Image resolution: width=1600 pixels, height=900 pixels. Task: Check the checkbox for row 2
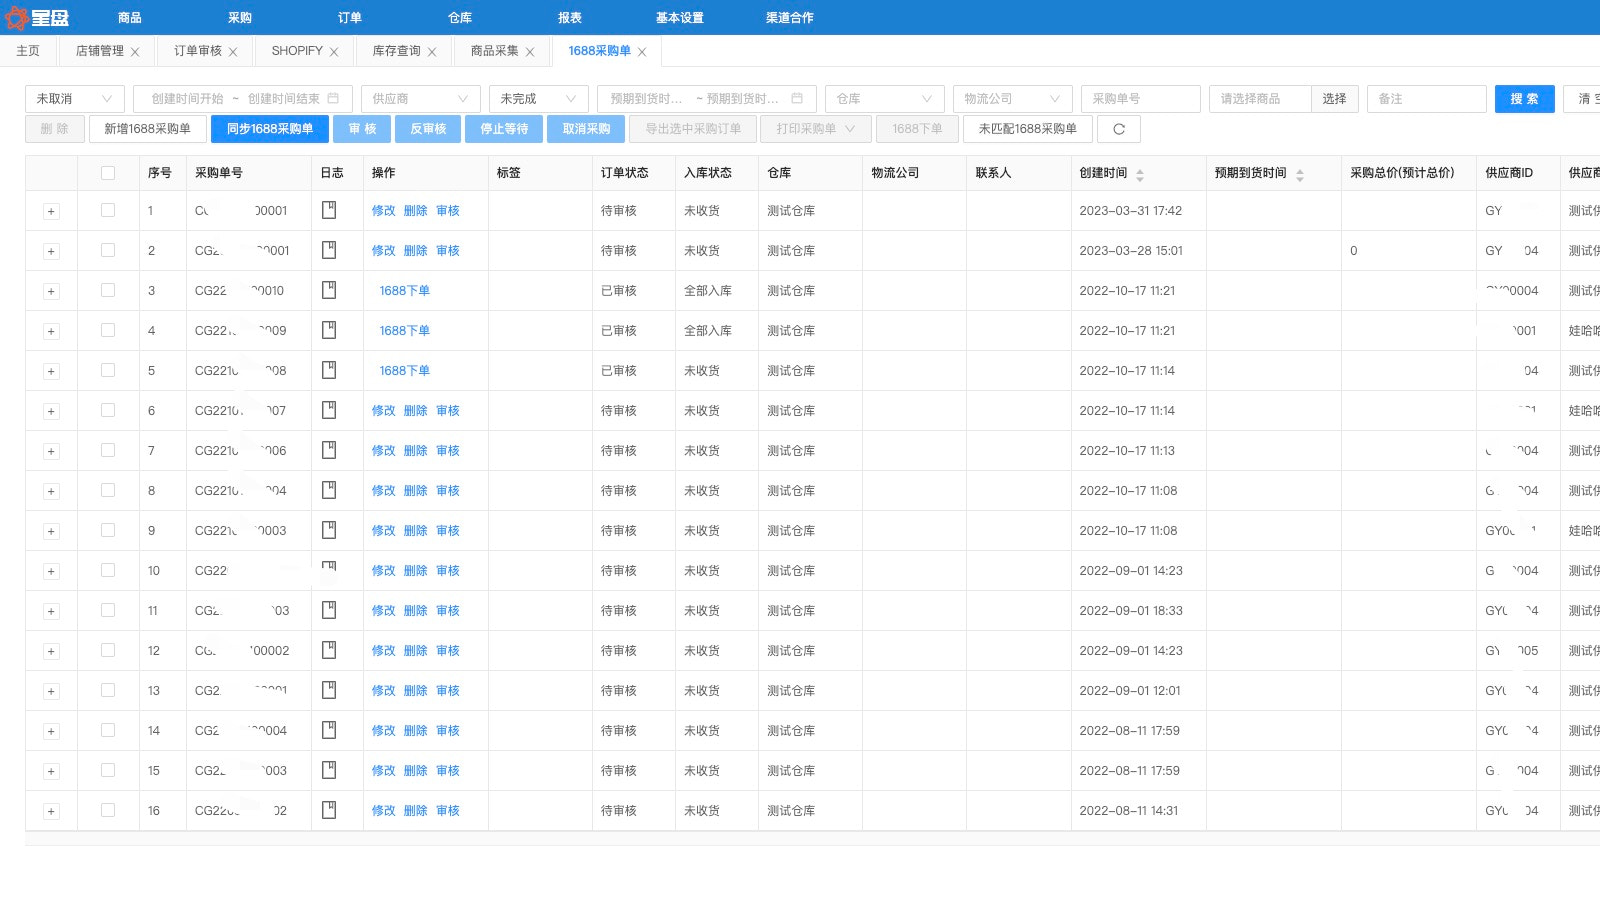click(108, 250)
